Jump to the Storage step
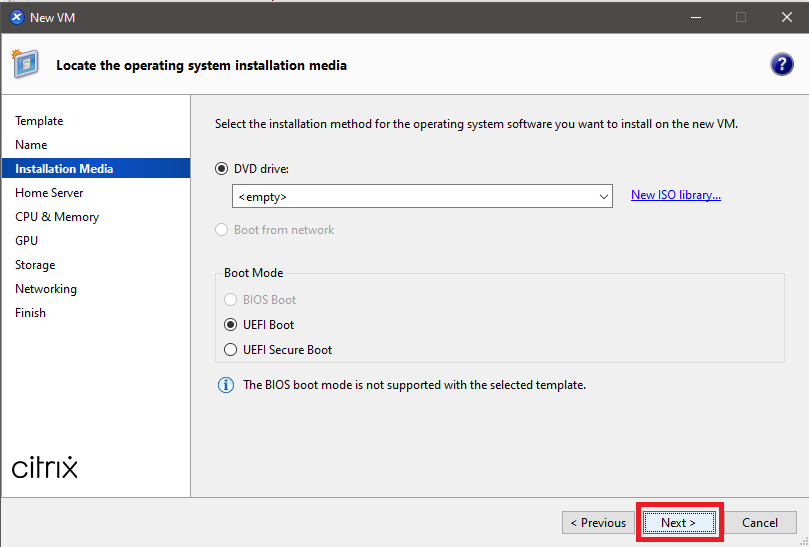 tap(35, 265)
